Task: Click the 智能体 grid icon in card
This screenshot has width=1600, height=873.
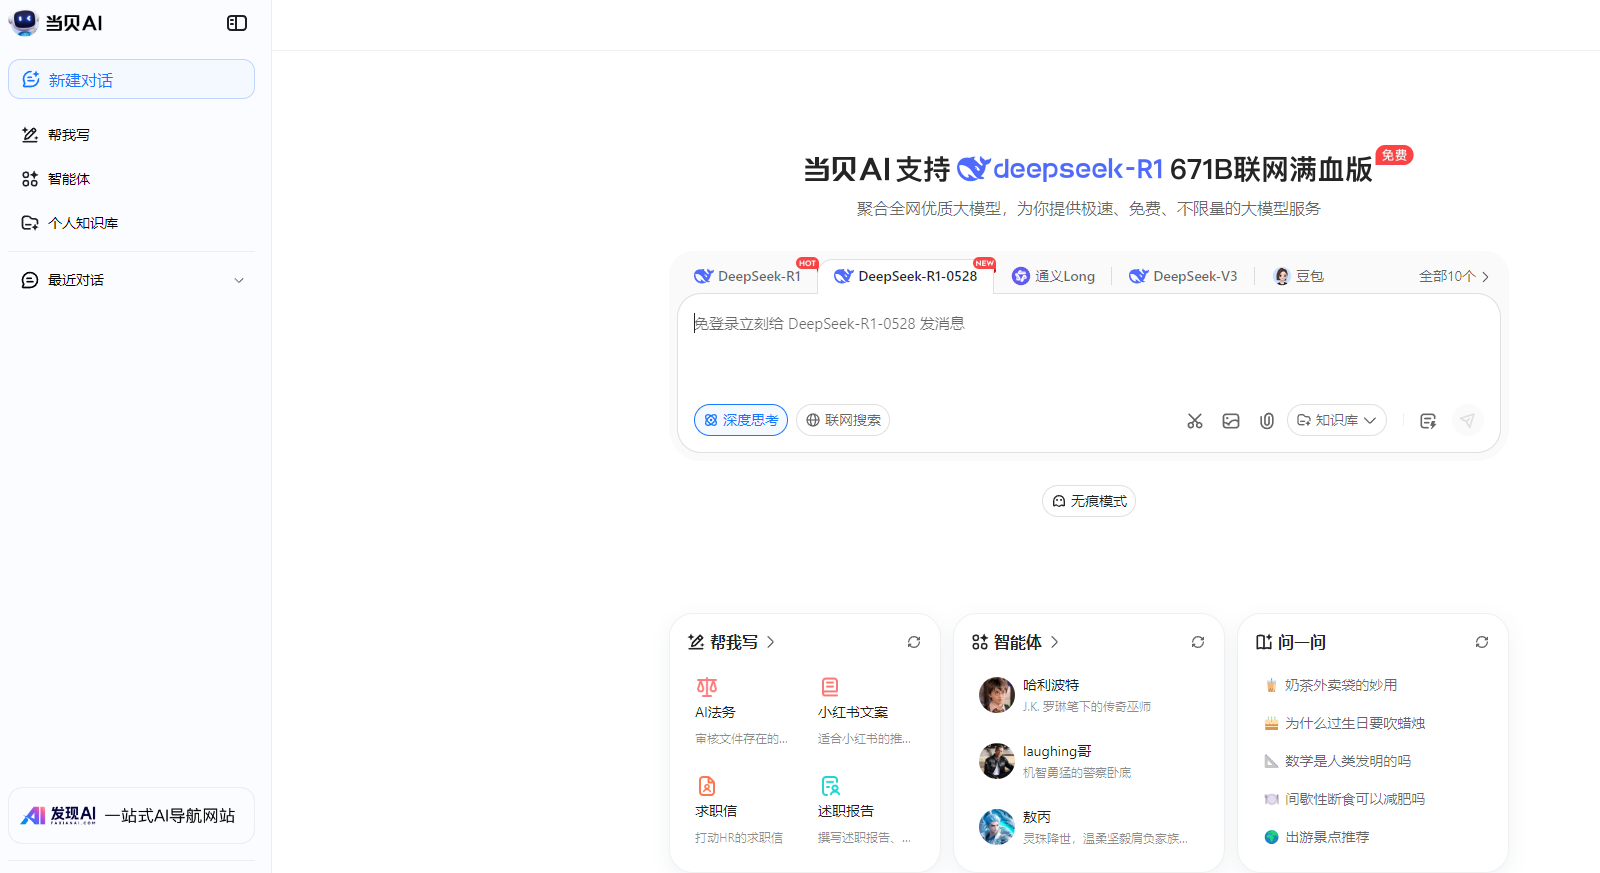Action: [x=980, y=642]
